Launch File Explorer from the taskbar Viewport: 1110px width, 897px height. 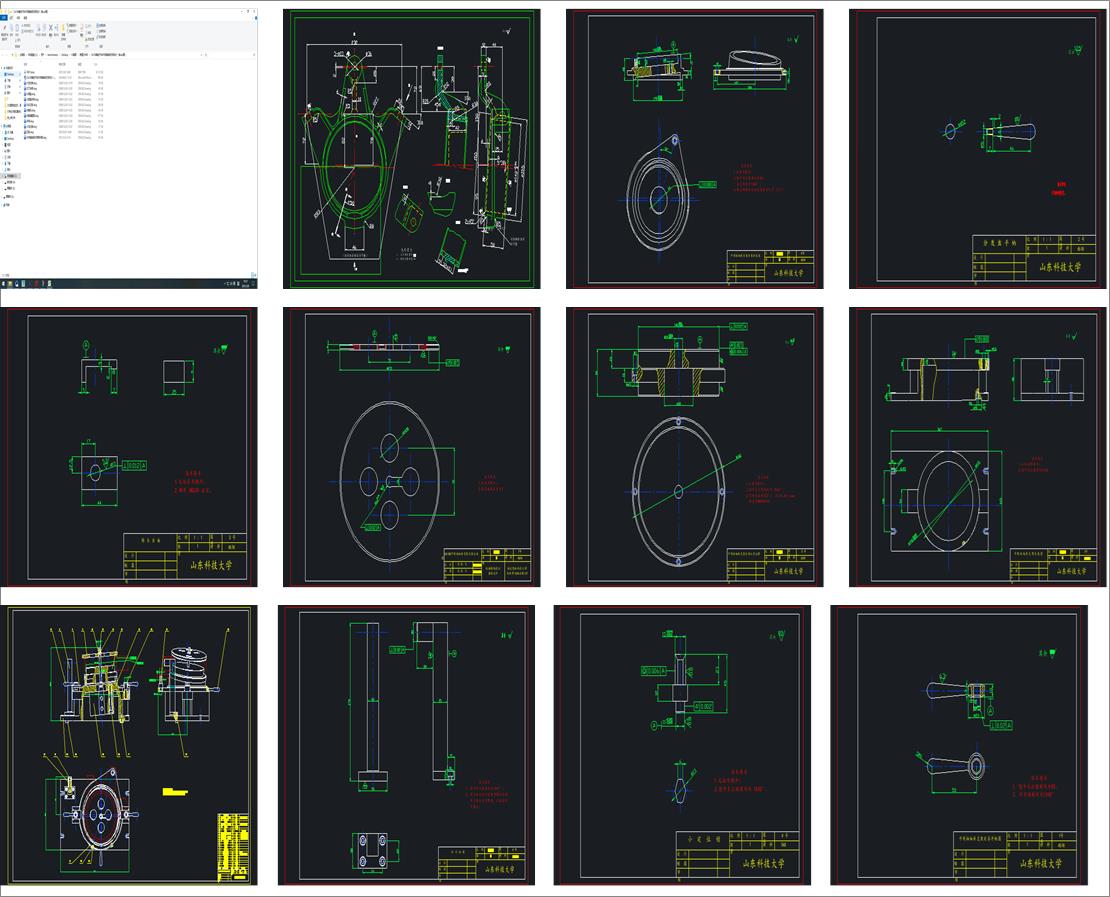pyautogui.click(x=10, y=284)
